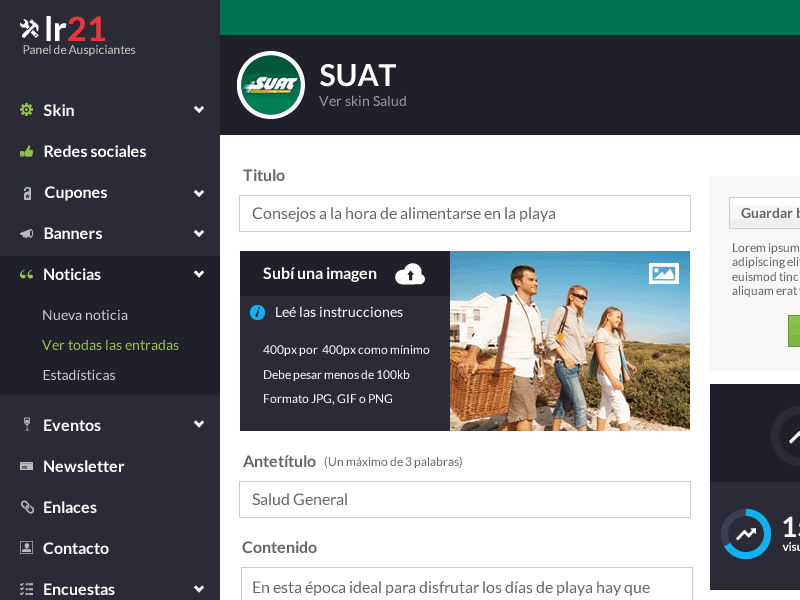The height and width of the screenshot is (600, 800).
Task: Expand the Eventos chevron
Action: click(199, 424)
